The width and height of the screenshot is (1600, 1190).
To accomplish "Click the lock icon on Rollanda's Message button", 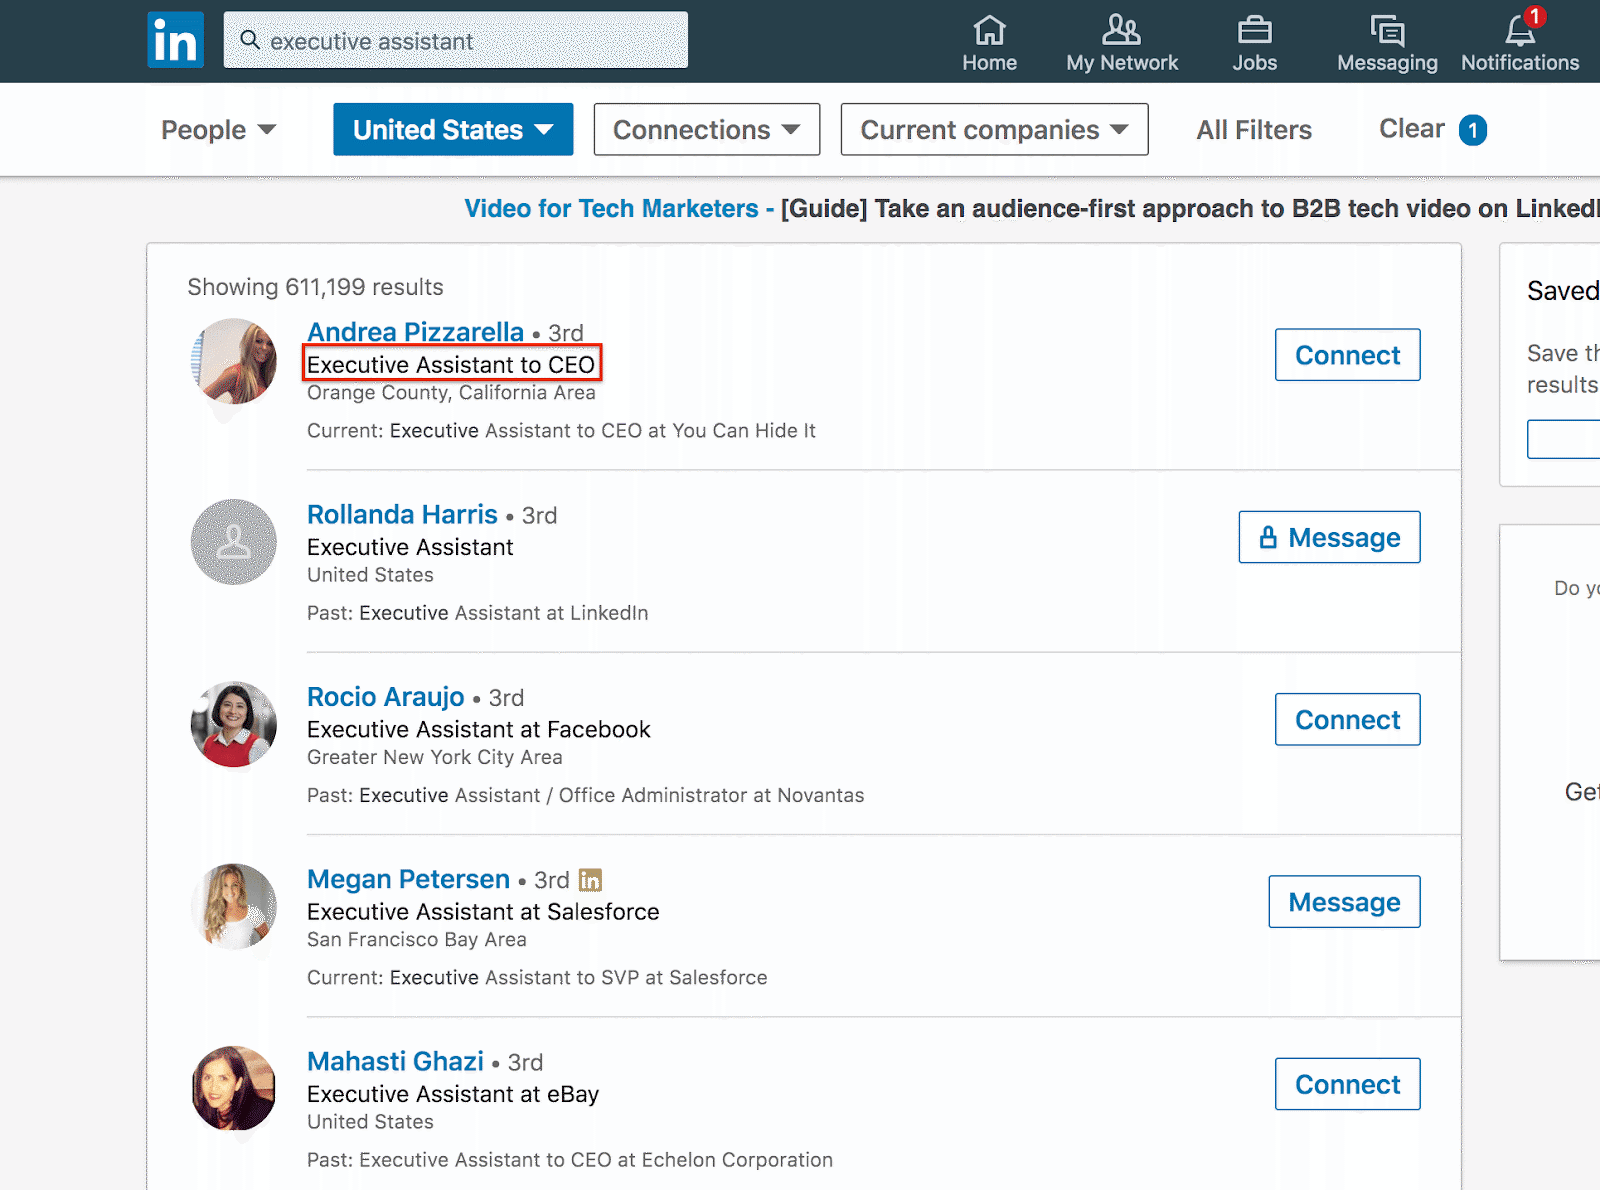I will pyautogui.click(x=1268, y=538).
